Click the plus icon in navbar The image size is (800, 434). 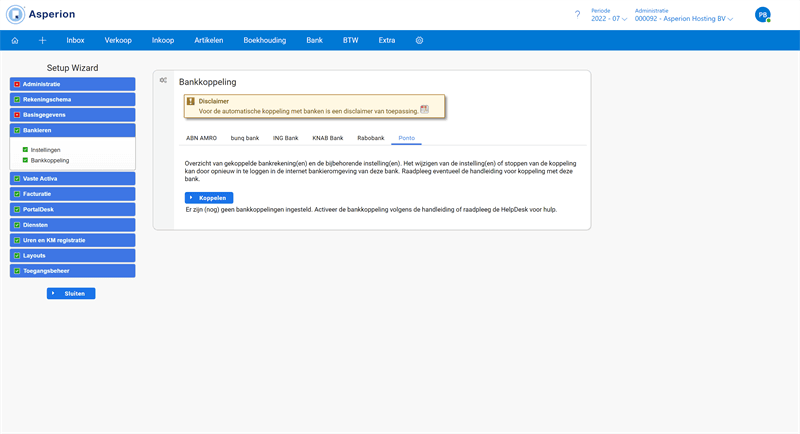click(x=42, y=40)
